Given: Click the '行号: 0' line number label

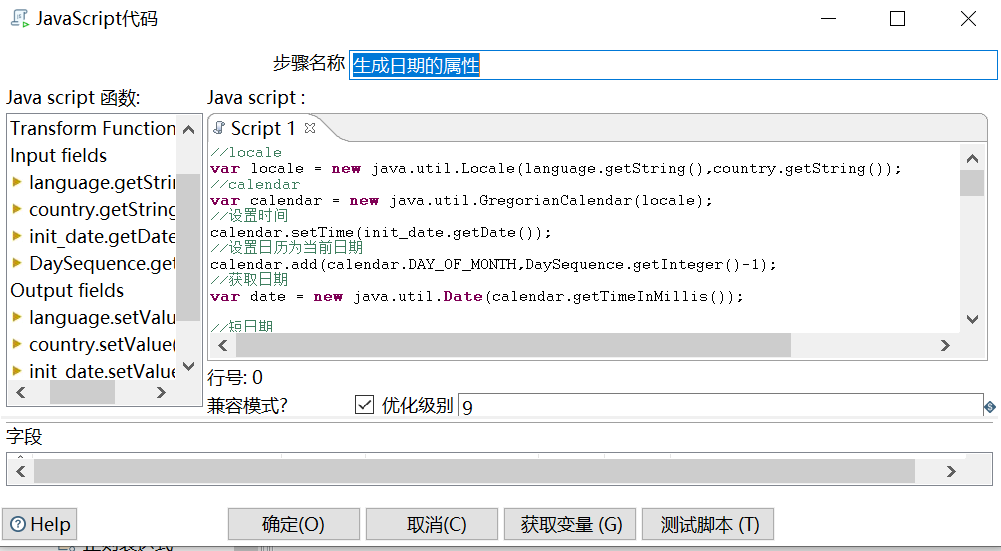Looking at the screenshot, I should click(x=235, y=377).
